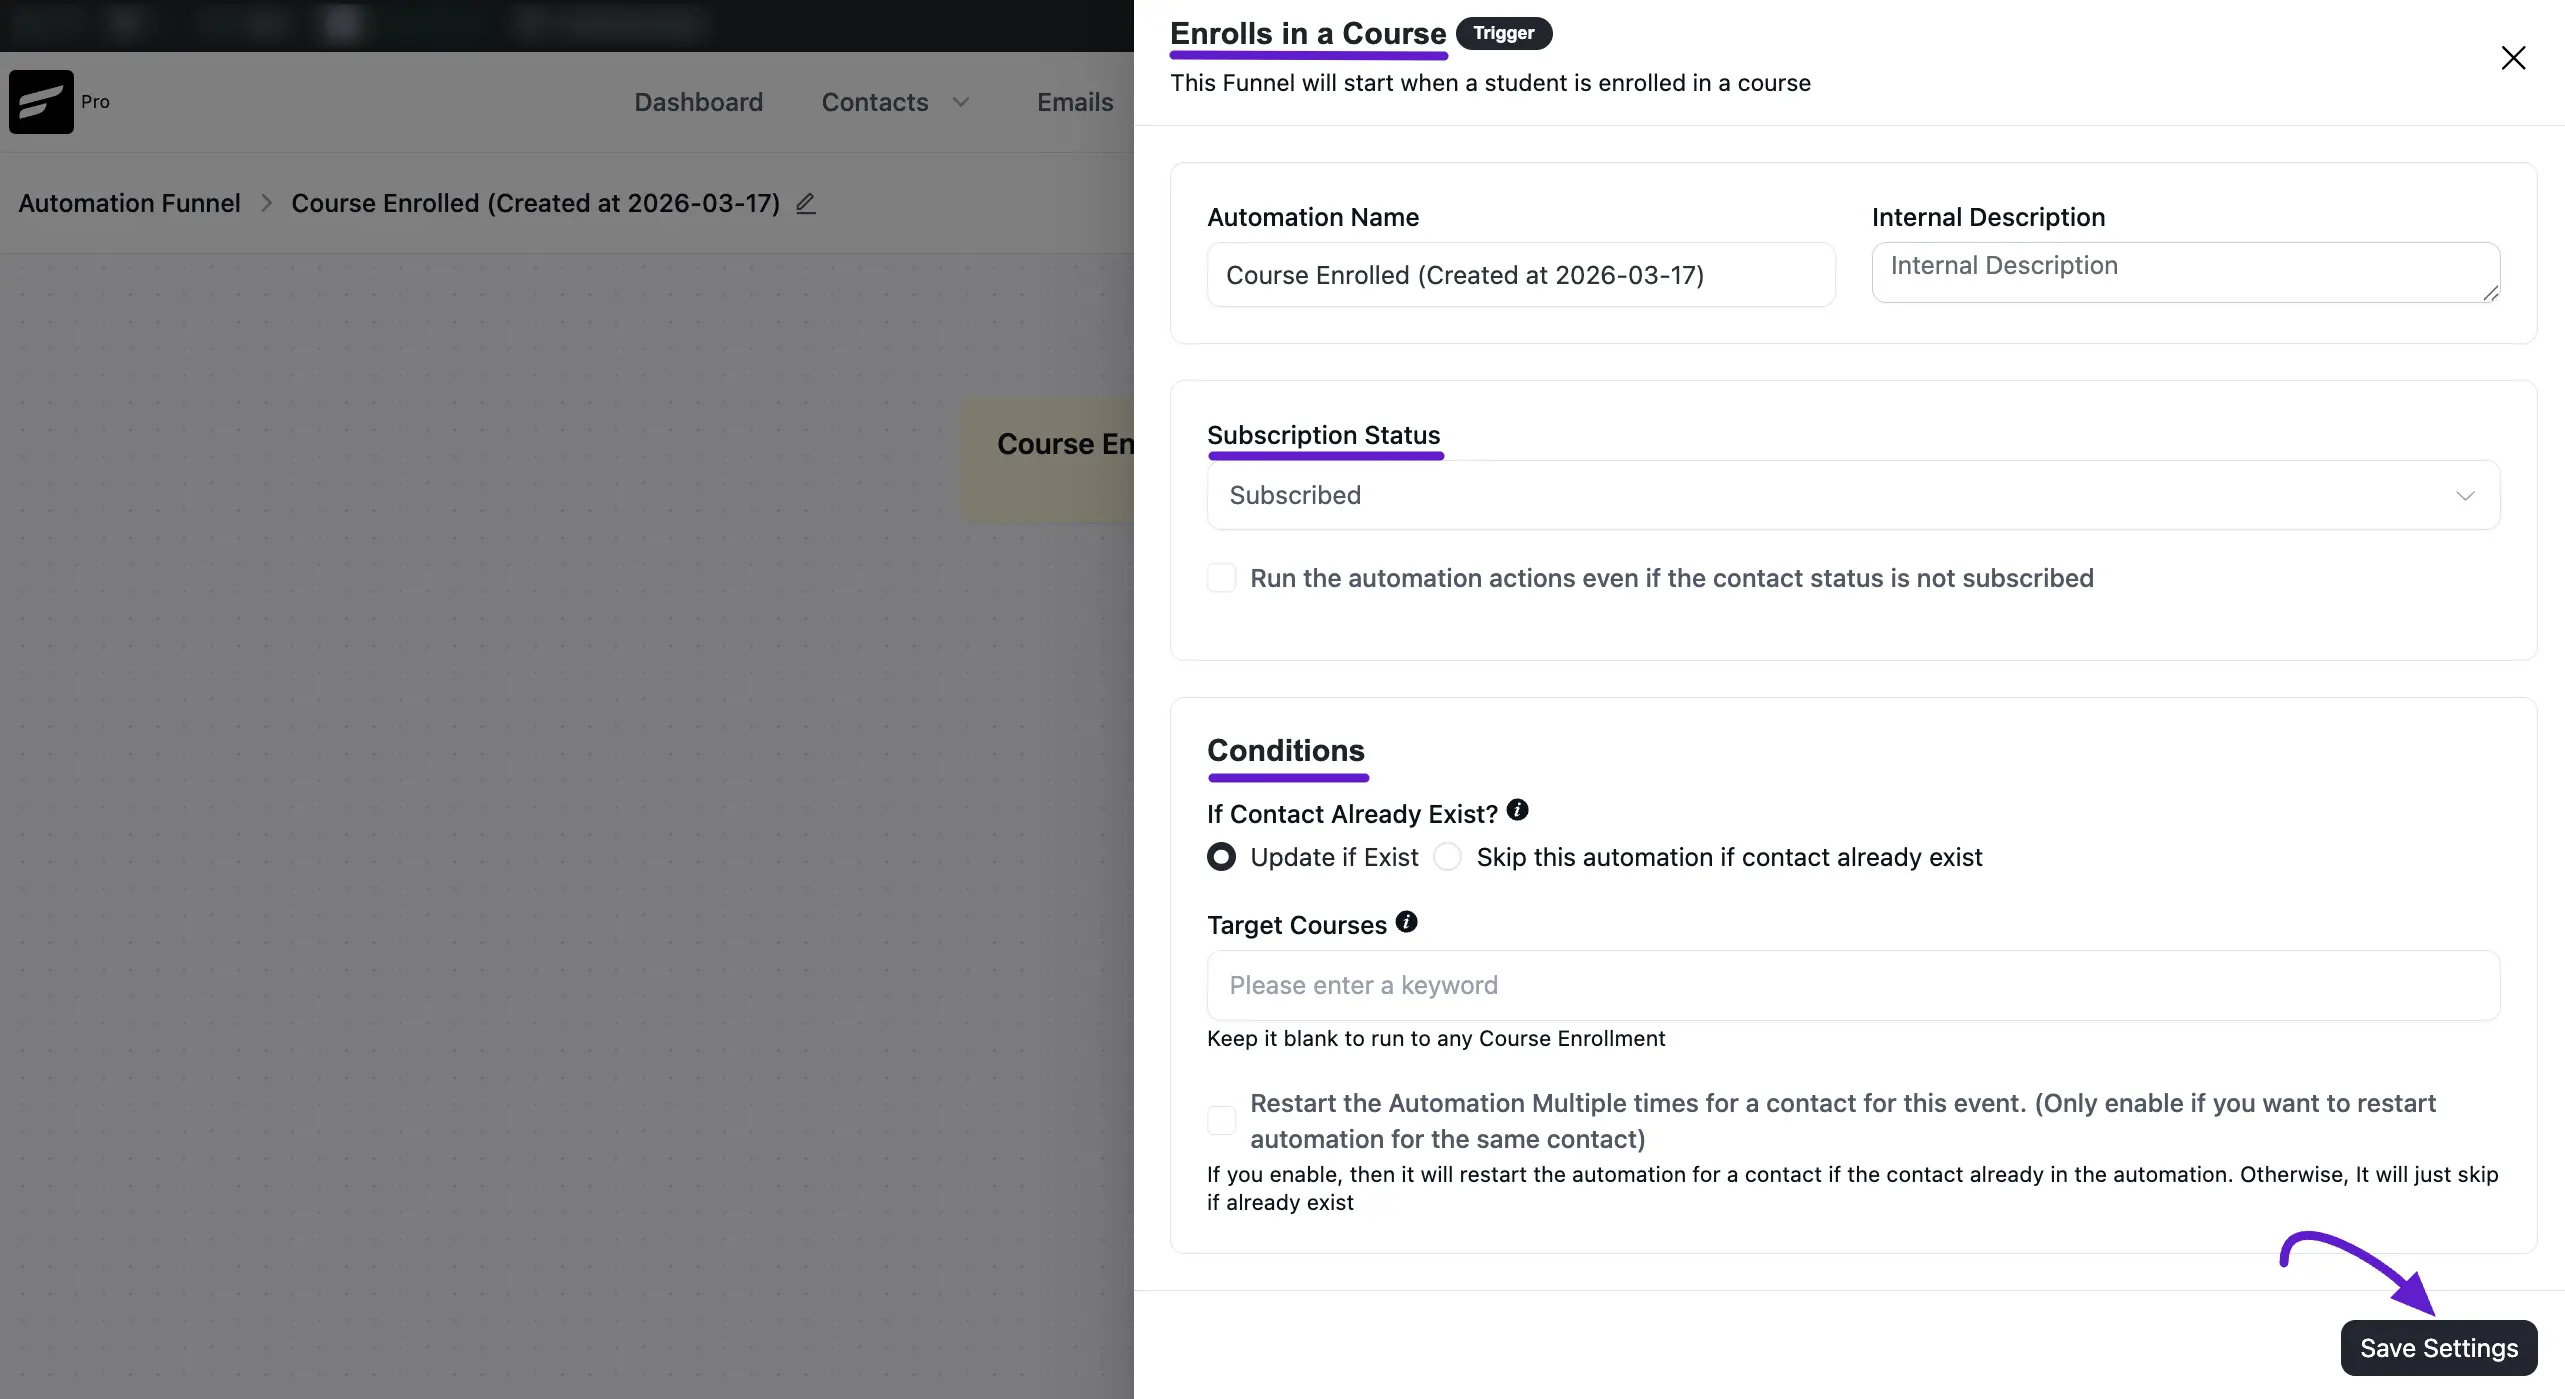Viewport: 2565px width, 1399px height.
Task: Click the Internal Description text area
Action: 2186,272
